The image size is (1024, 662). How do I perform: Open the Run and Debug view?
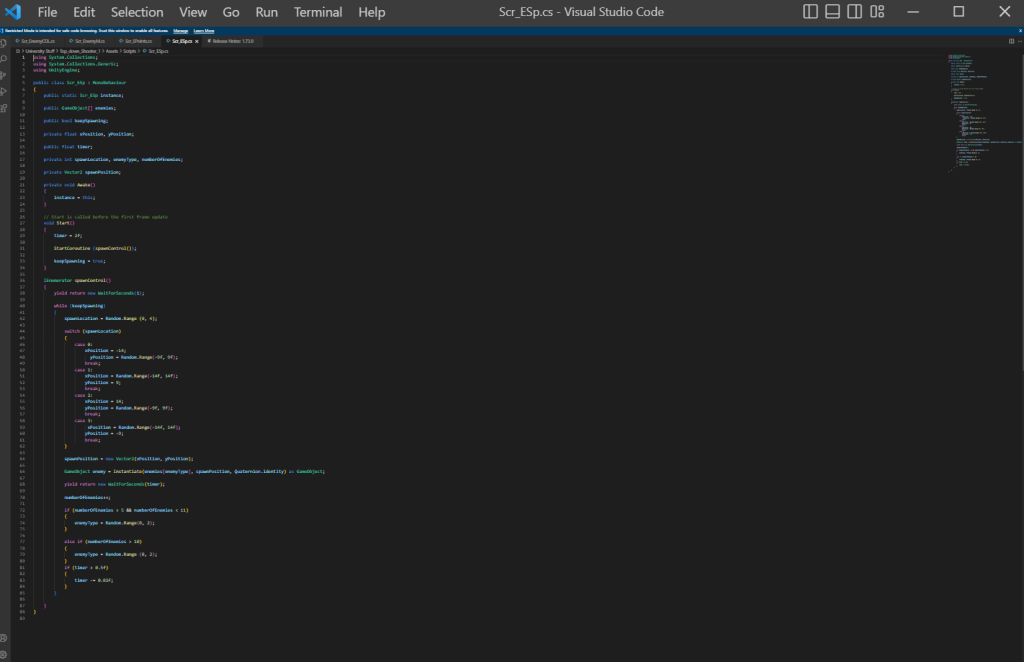click(5, 91)
